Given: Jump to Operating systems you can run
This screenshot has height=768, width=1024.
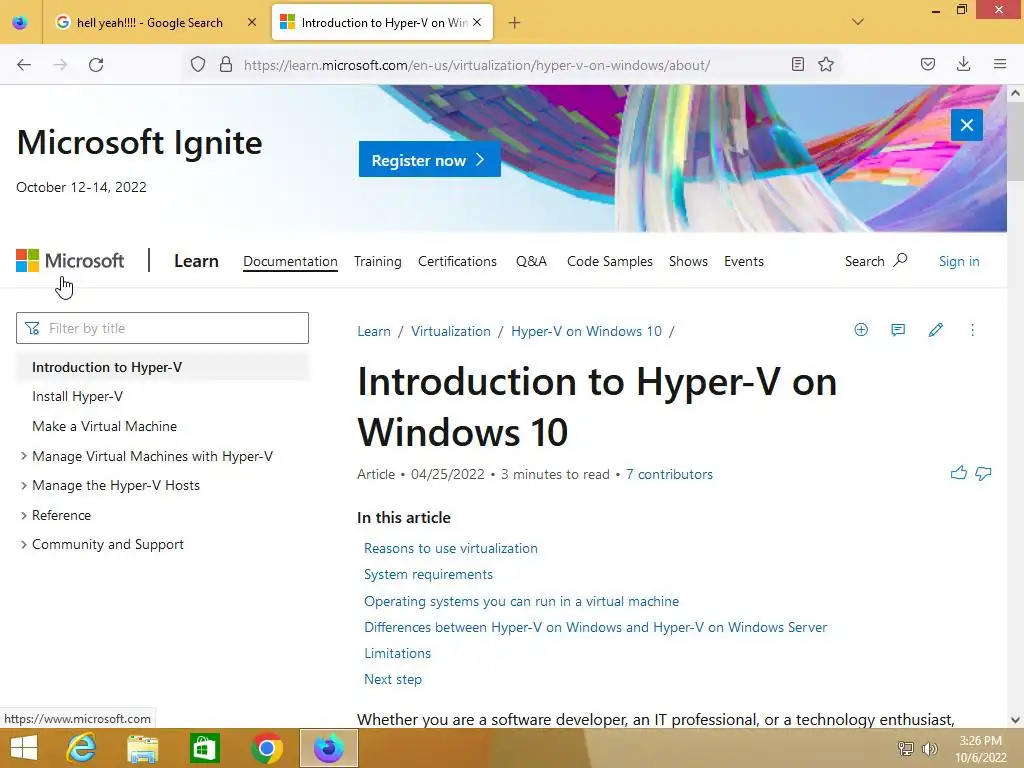Looking at the screenshot, I should pos(521,601).
